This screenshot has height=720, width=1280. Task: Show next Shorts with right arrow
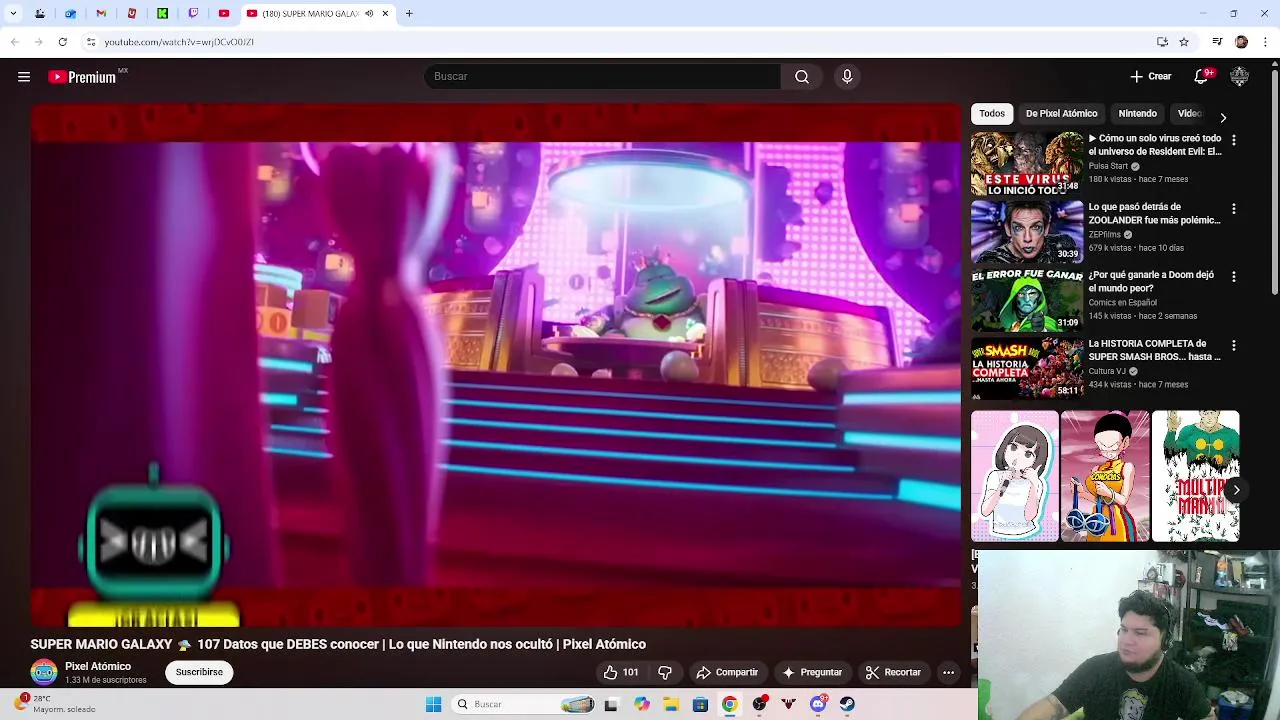pos(1236,490)
